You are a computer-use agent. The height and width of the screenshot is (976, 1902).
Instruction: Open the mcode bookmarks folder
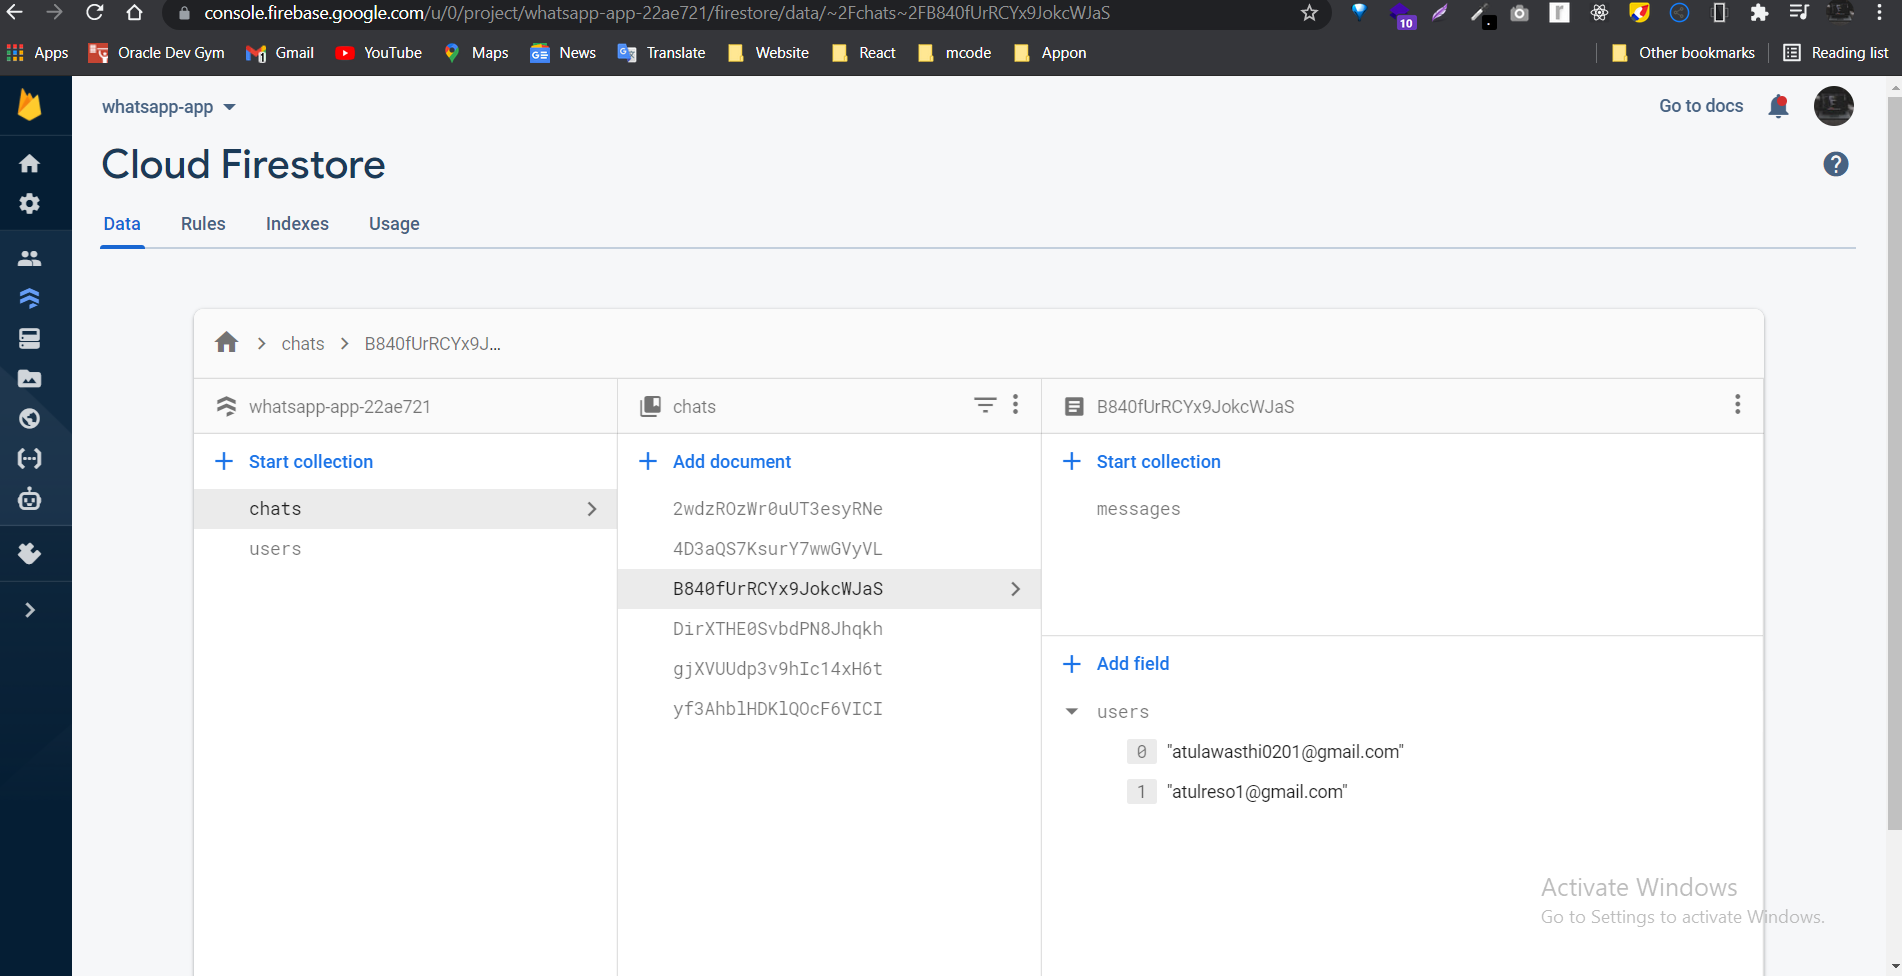pyautogui.click(x=955, y=53)
